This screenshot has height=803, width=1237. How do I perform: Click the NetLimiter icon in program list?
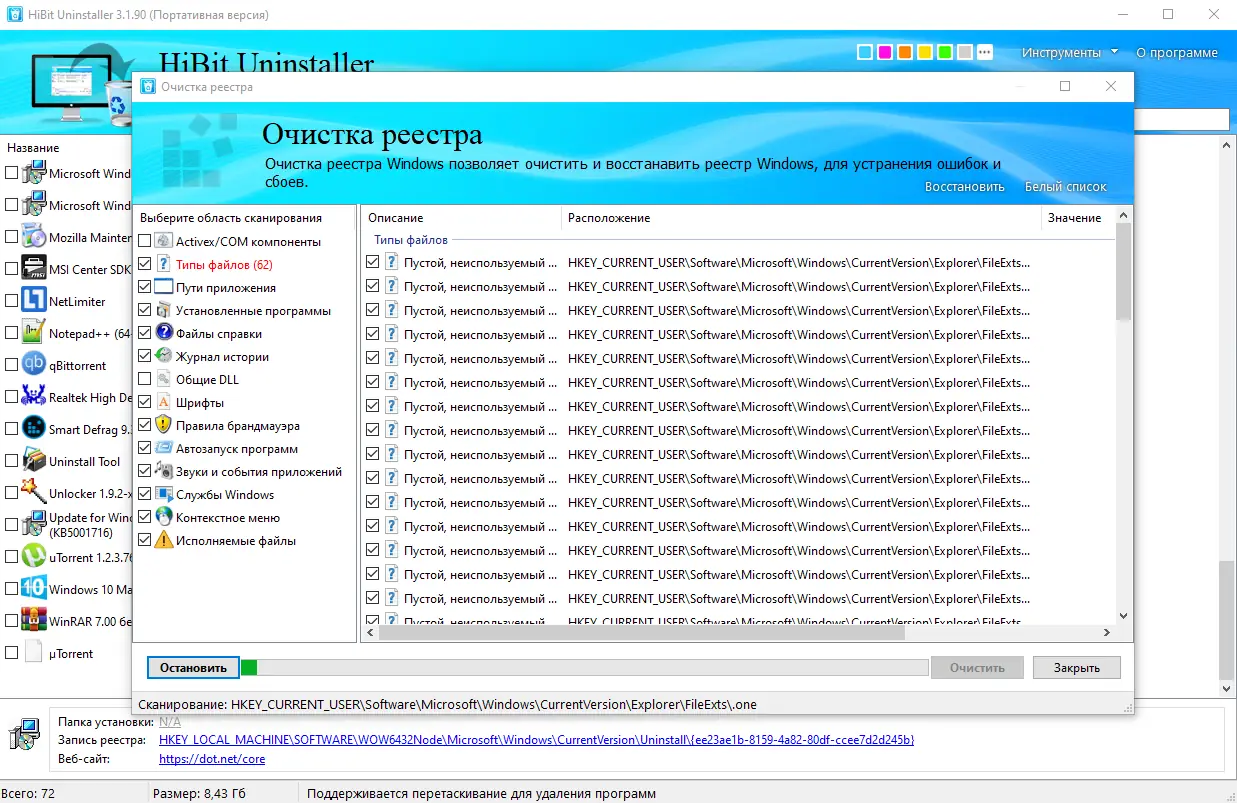point(34,301)
